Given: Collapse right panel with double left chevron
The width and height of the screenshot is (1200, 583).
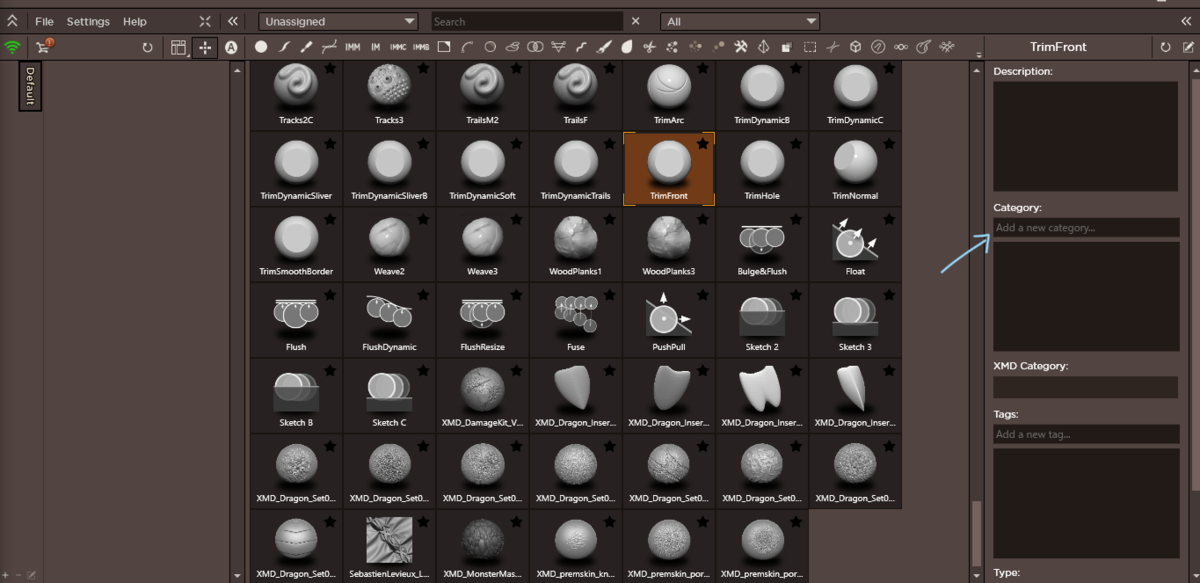Looking at the screenshot, I should [1186, 21].
